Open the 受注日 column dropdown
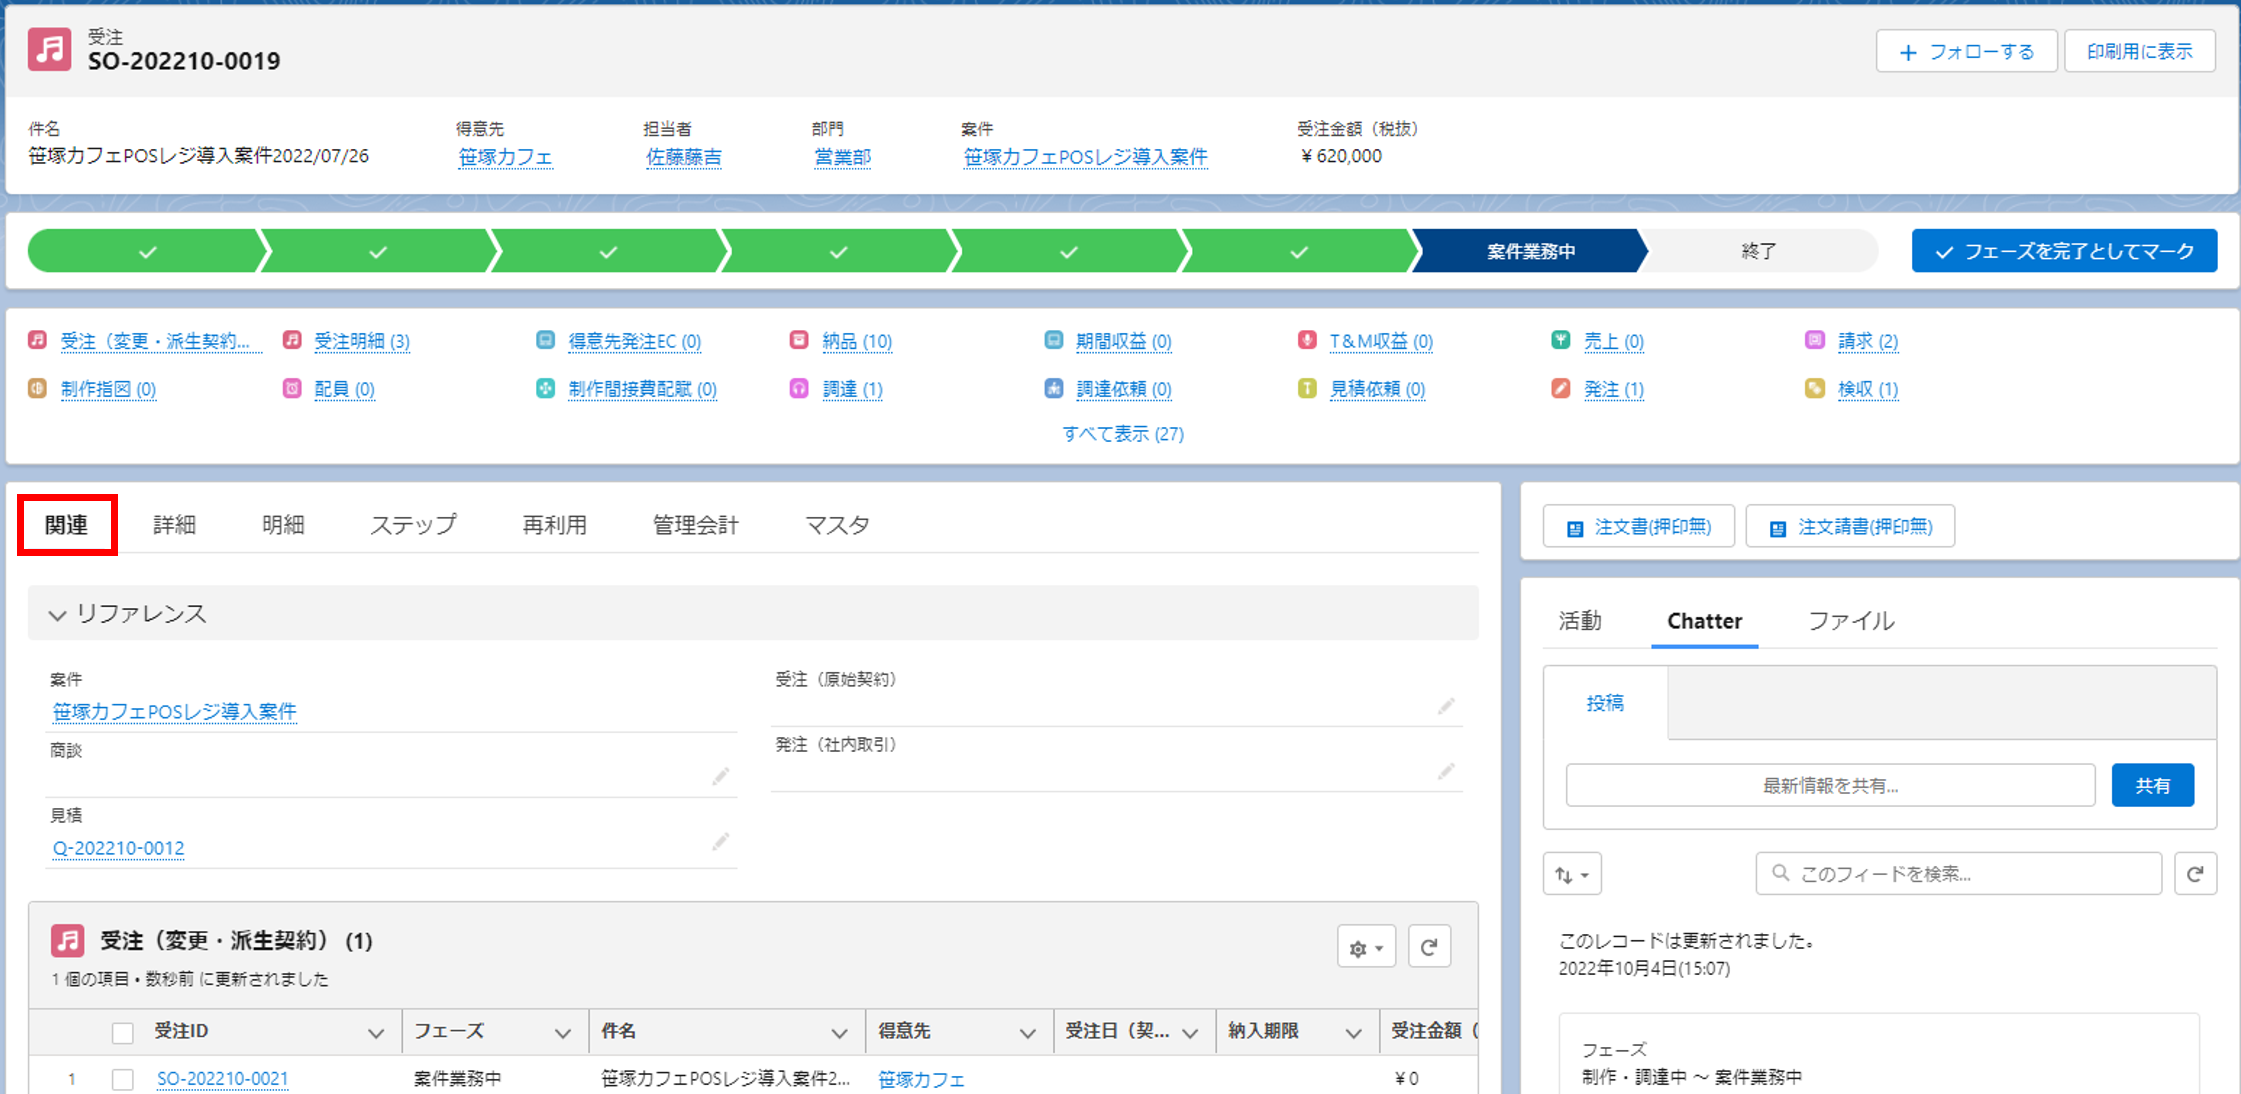The height and width of the screenshot is (1094, 2241). coord(1190,1033)
